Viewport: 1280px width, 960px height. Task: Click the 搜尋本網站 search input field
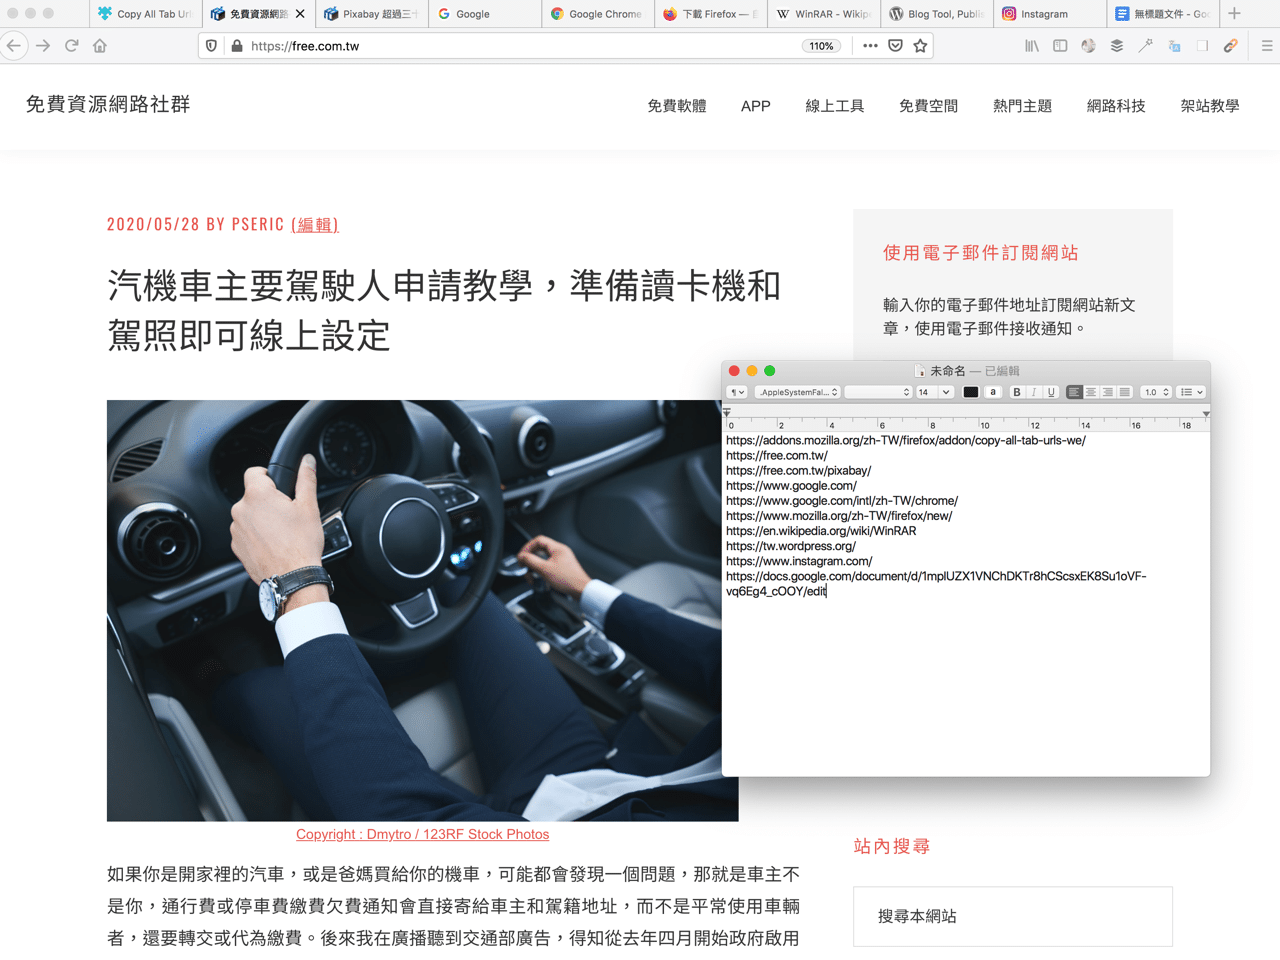point(1012,916)
